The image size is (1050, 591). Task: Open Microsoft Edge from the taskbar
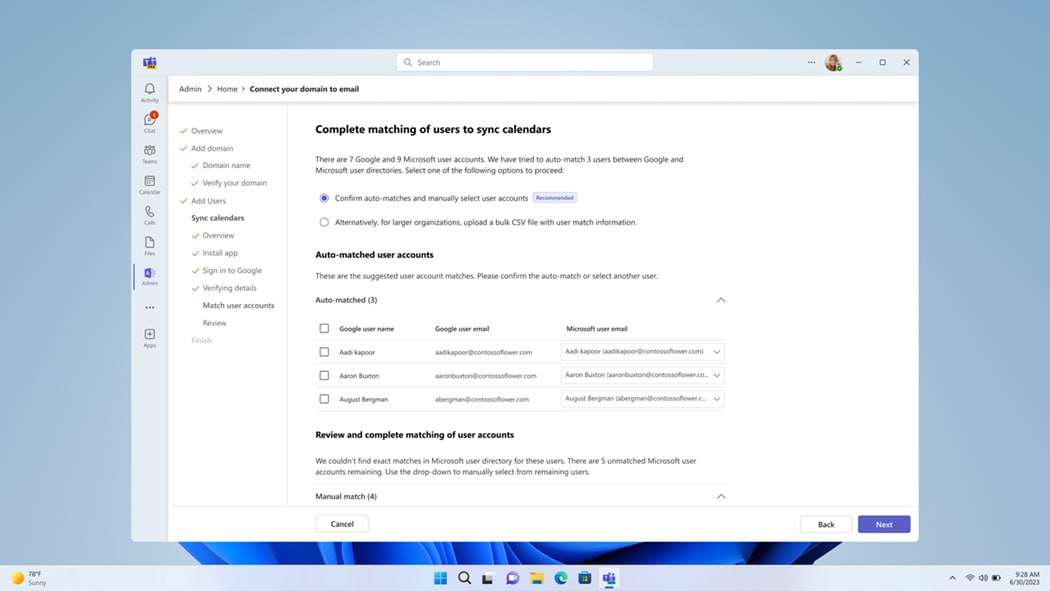(x=560, y=578)
